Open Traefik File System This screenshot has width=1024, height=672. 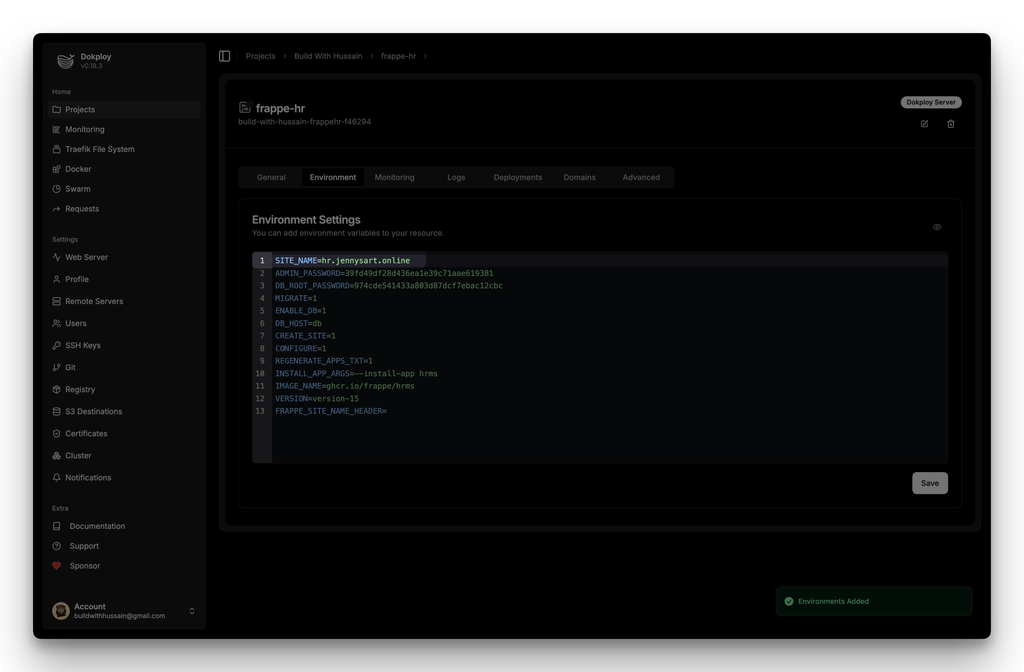(x=99, y=149)
